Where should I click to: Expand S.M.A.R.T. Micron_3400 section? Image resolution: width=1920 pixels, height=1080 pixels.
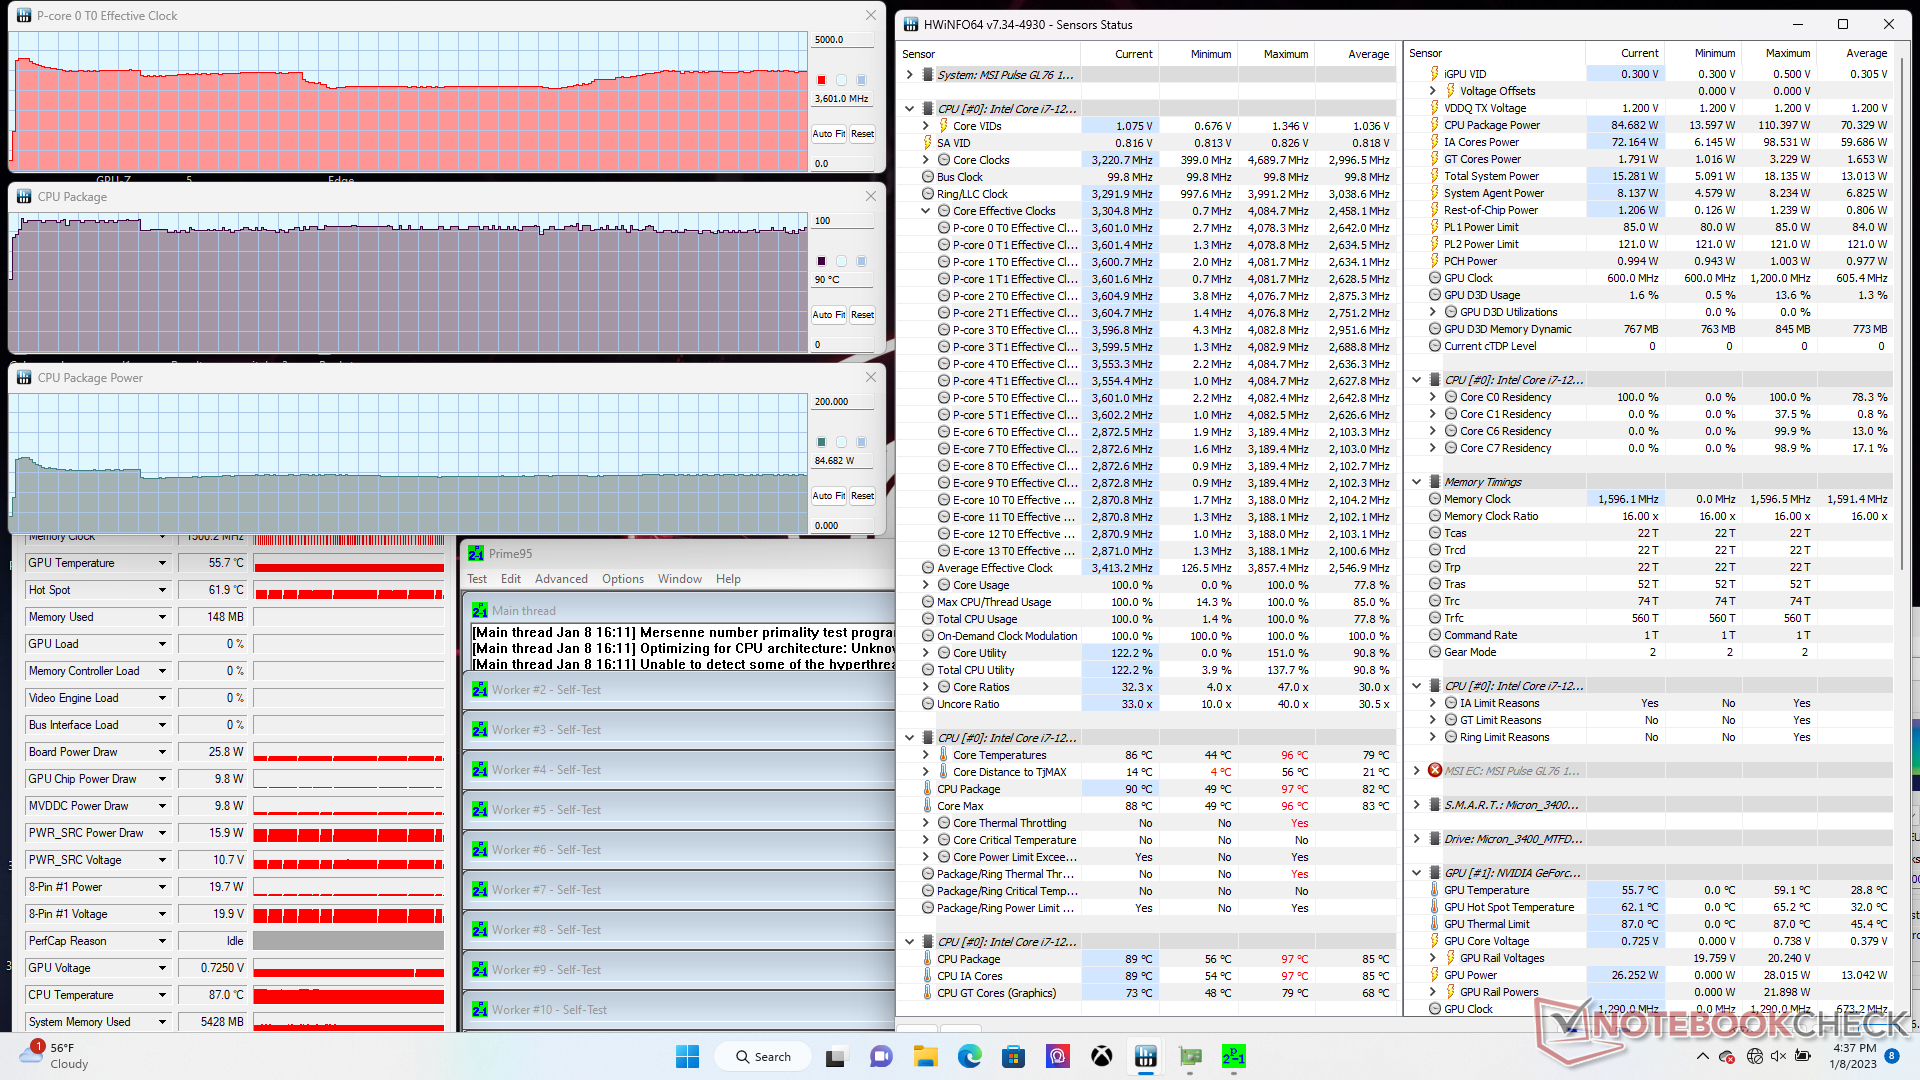coord(1416,805)
